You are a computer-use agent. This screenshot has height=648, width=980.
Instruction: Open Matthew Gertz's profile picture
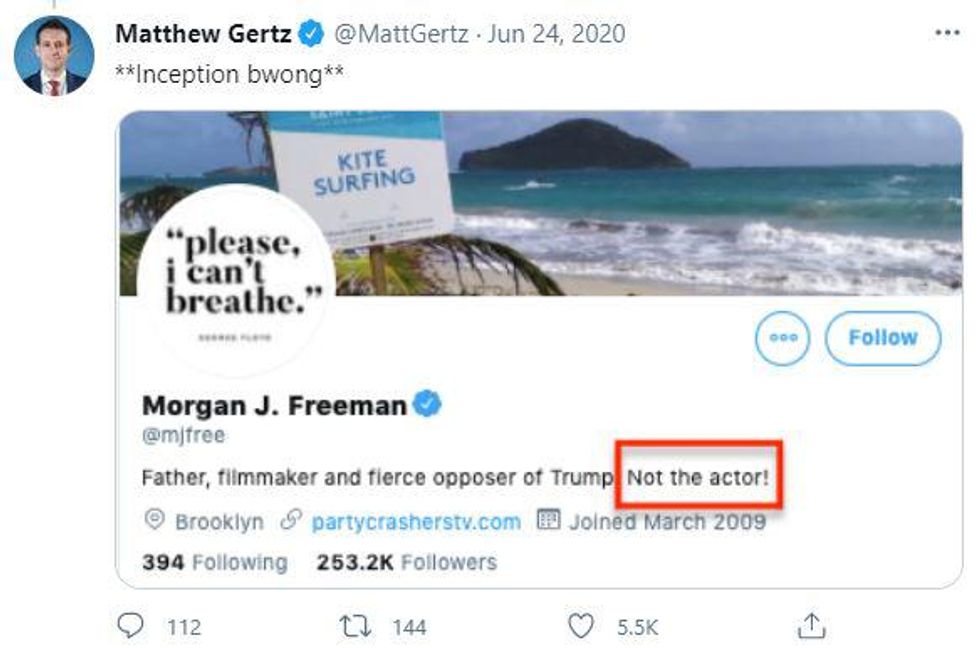54,56
